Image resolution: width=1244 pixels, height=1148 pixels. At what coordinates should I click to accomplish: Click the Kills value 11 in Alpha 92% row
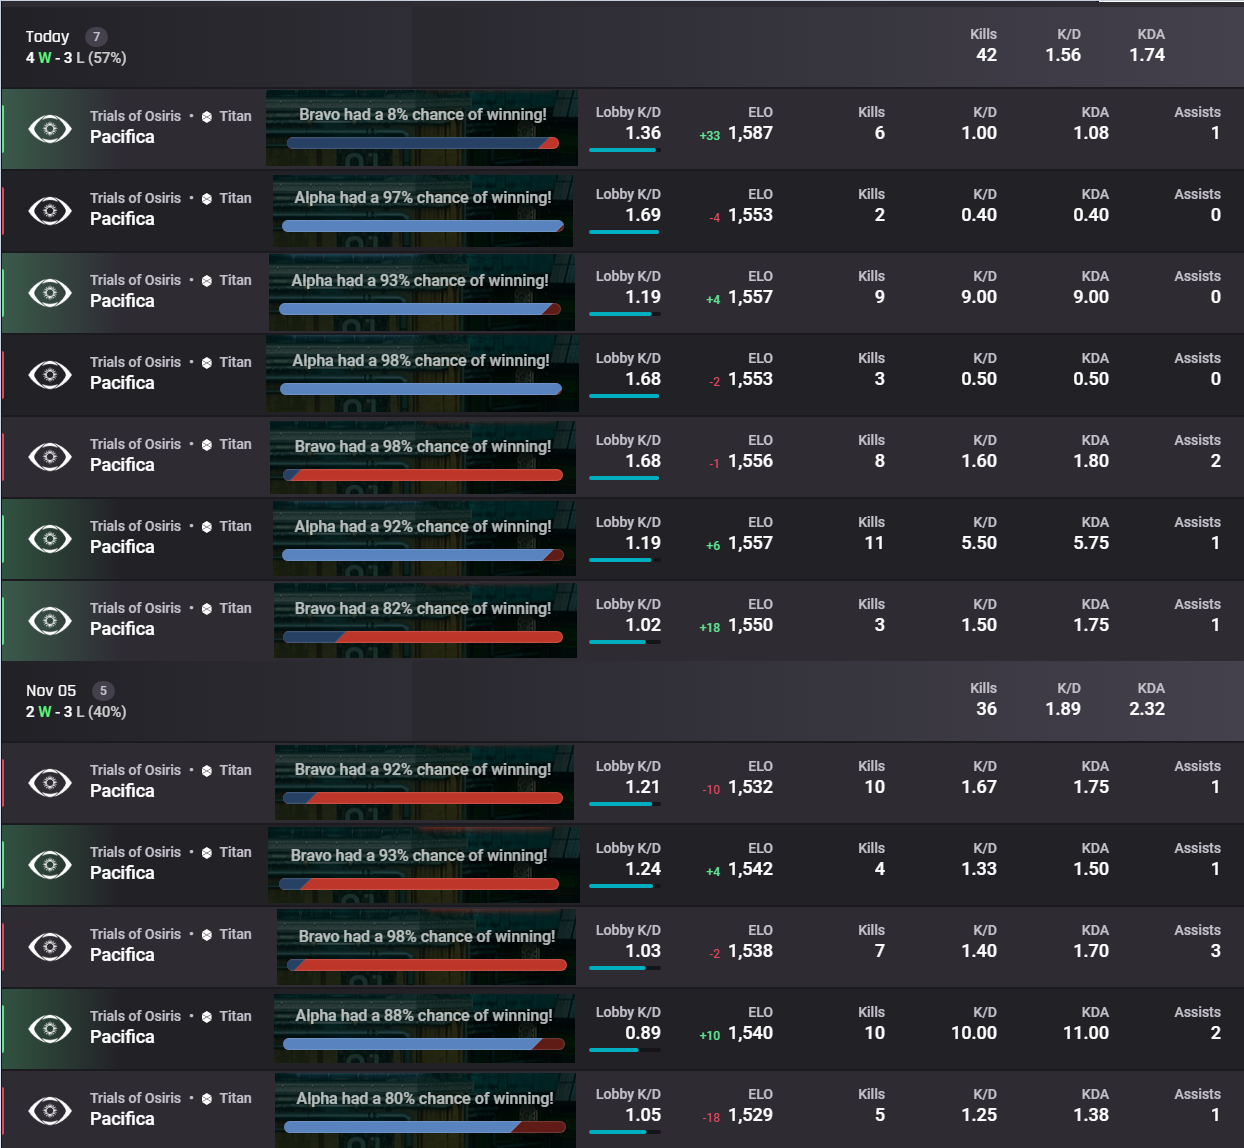click(874, 543)
